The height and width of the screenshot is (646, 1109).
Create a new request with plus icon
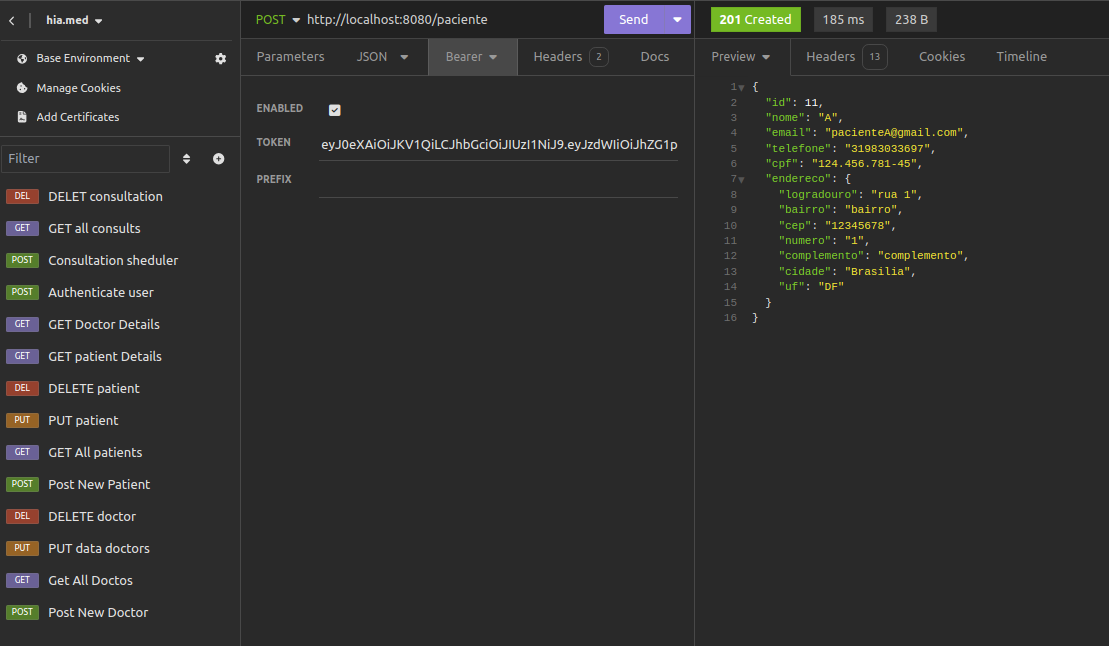219,158
